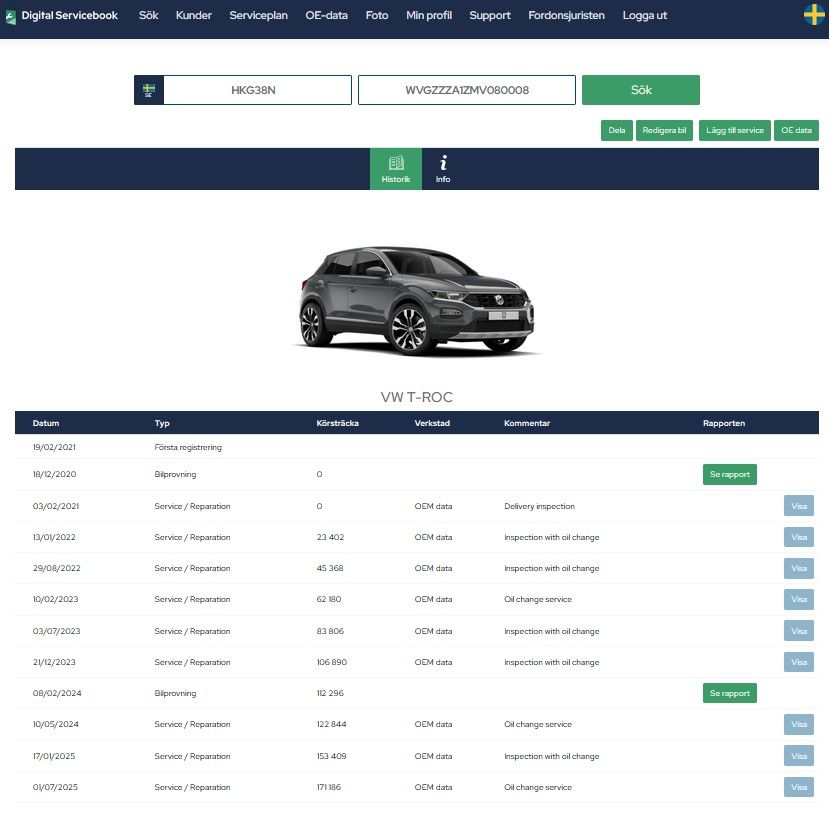Click Lägg till service button
The height and width of the screenshot is (821, 829).
734,130
